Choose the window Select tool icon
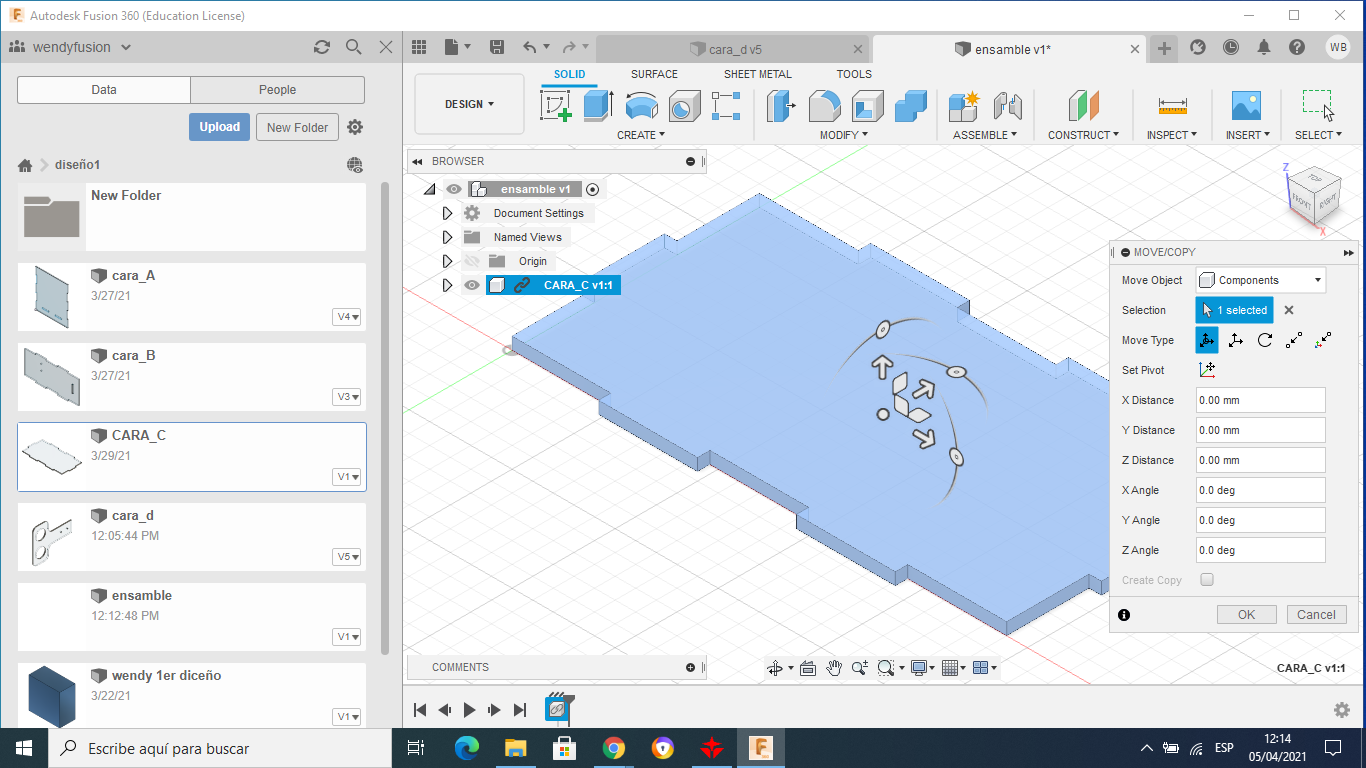 pos(1318,105)
